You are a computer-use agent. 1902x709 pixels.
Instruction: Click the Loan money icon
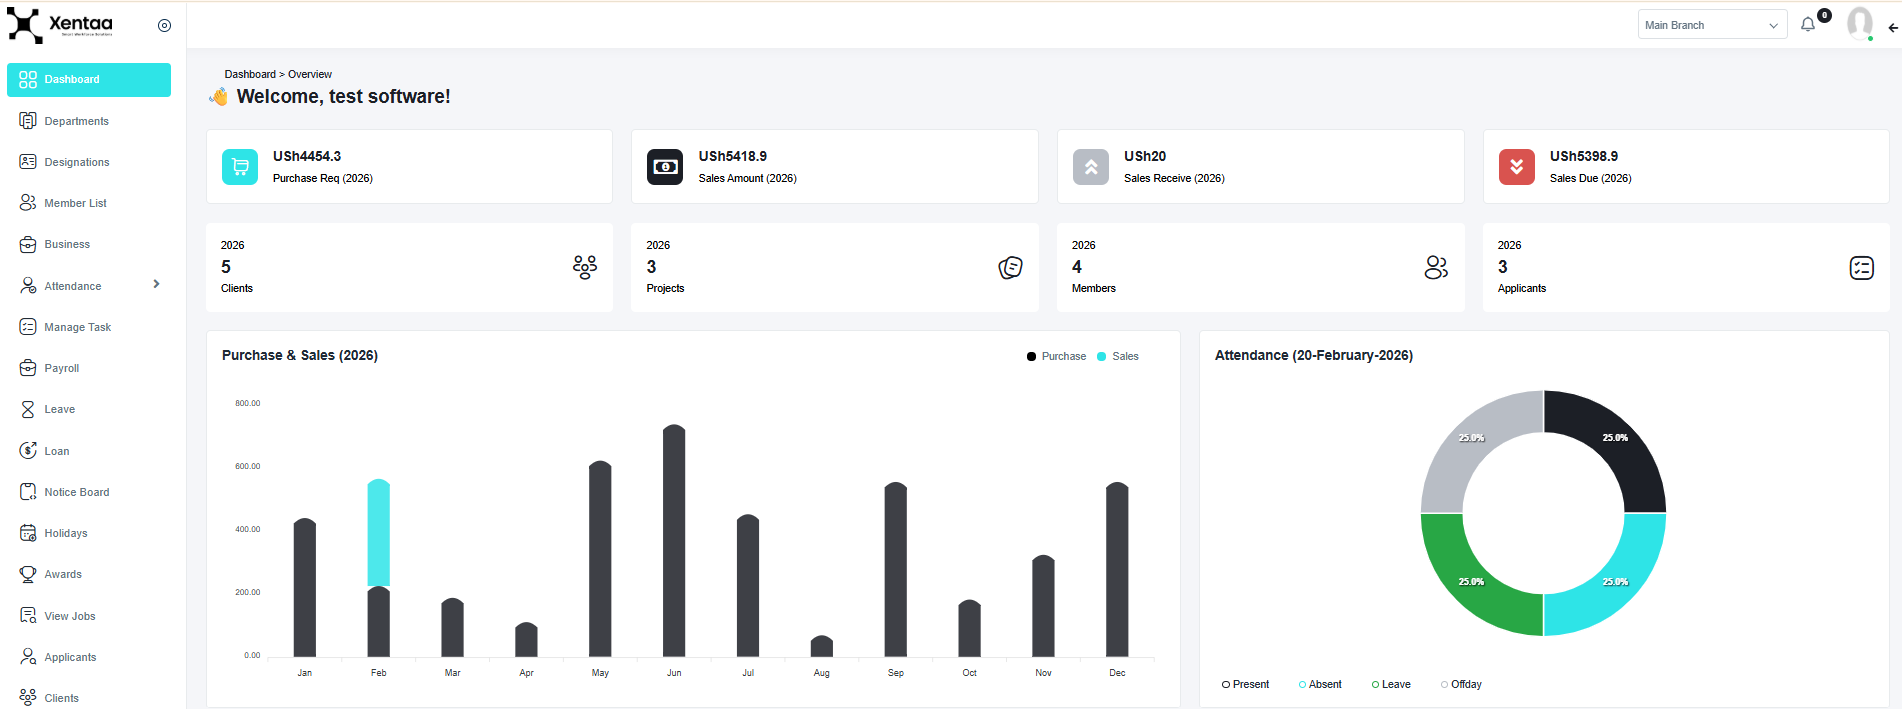tap(28, 451)
